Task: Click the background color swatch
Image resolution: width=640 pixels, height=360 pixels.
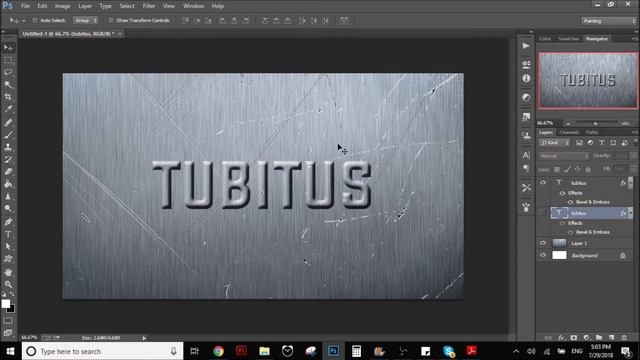Action: point(11,309)
